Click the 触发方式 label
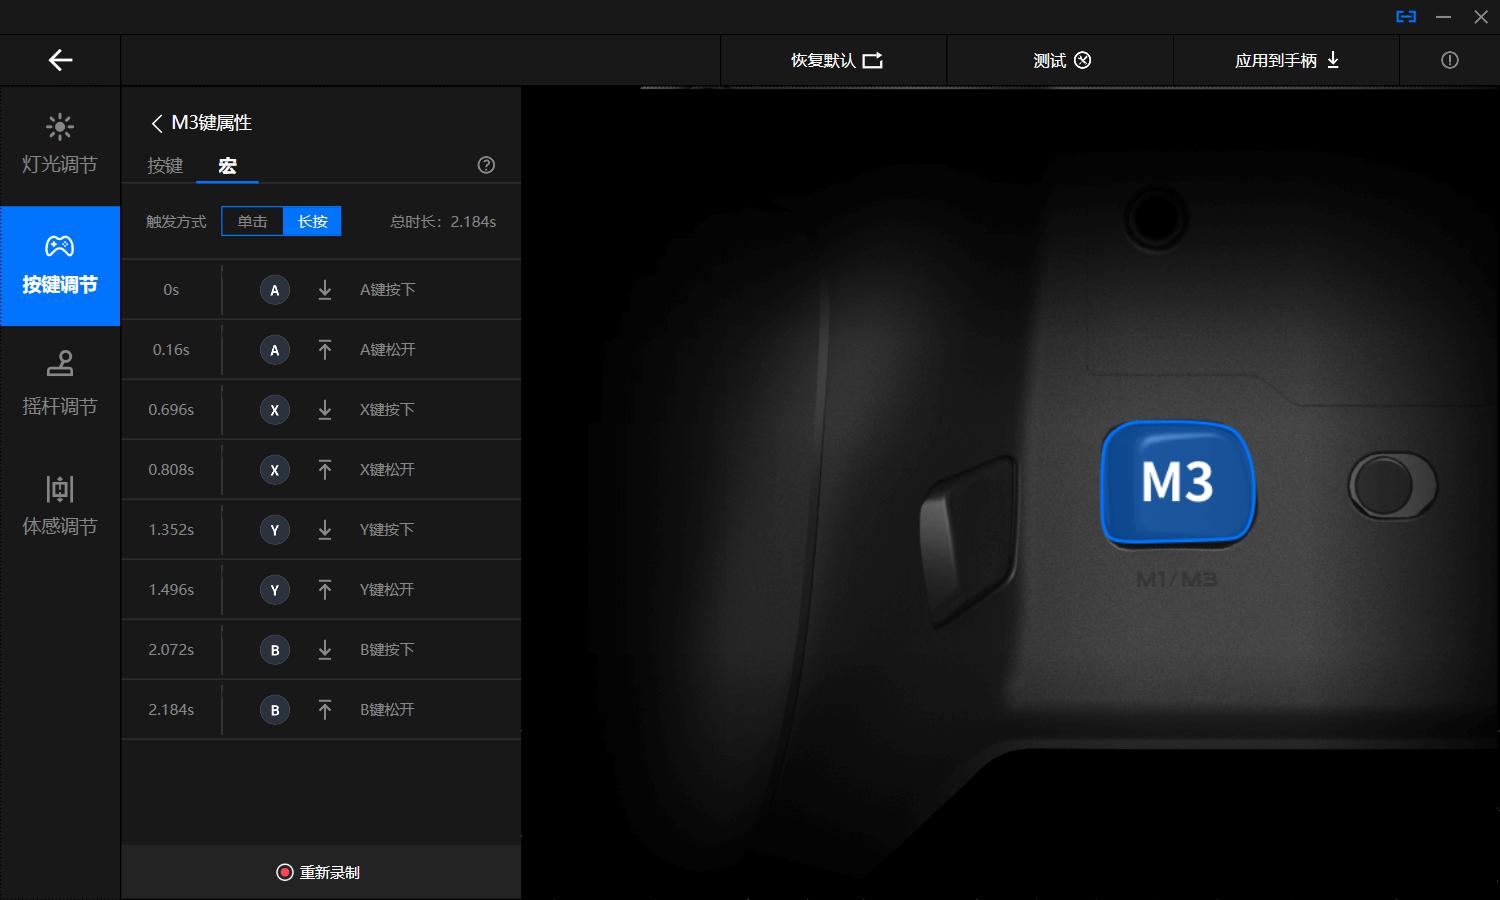The width and height of the screenshot is (1500, 900). (x=176, y=222)
